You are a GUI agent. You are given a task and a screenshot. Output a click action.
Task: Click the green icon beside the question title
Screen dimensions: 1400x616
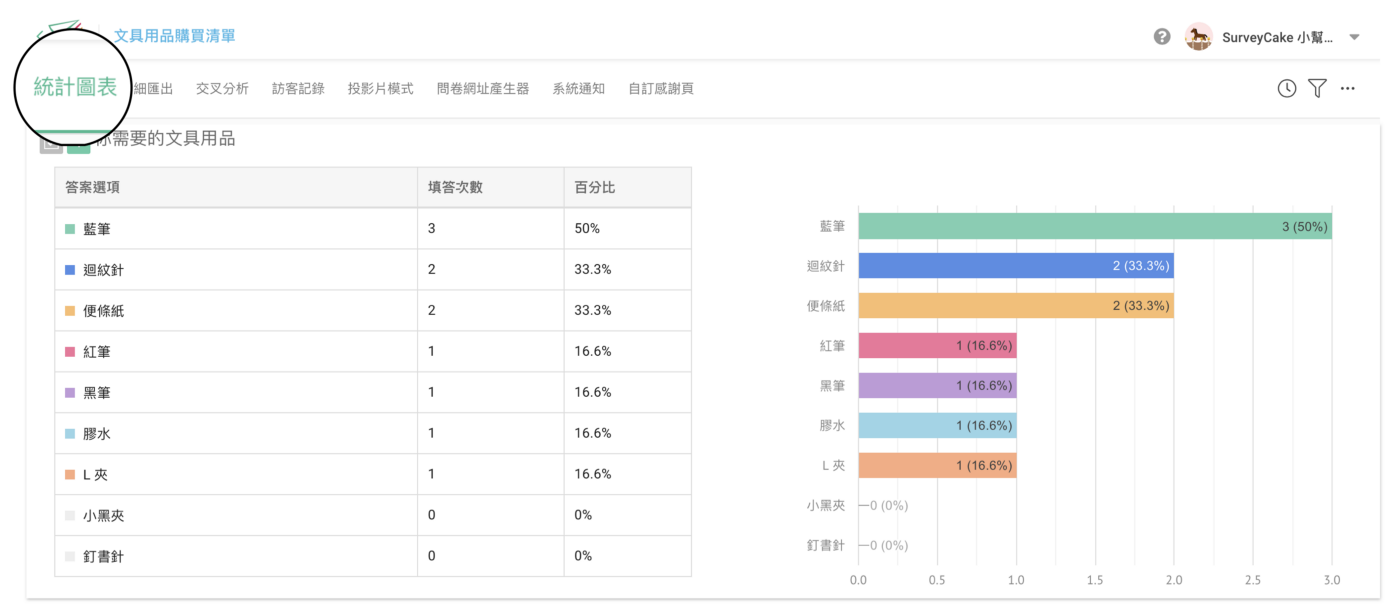pos(79,144)
